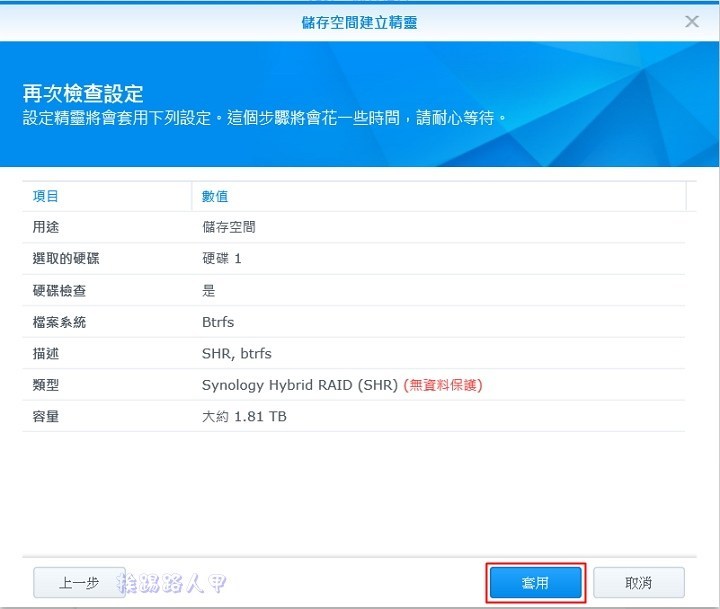Select the 描述 row label
The image size is (720, 609).
pyautogui.click(x=46, y=353)
